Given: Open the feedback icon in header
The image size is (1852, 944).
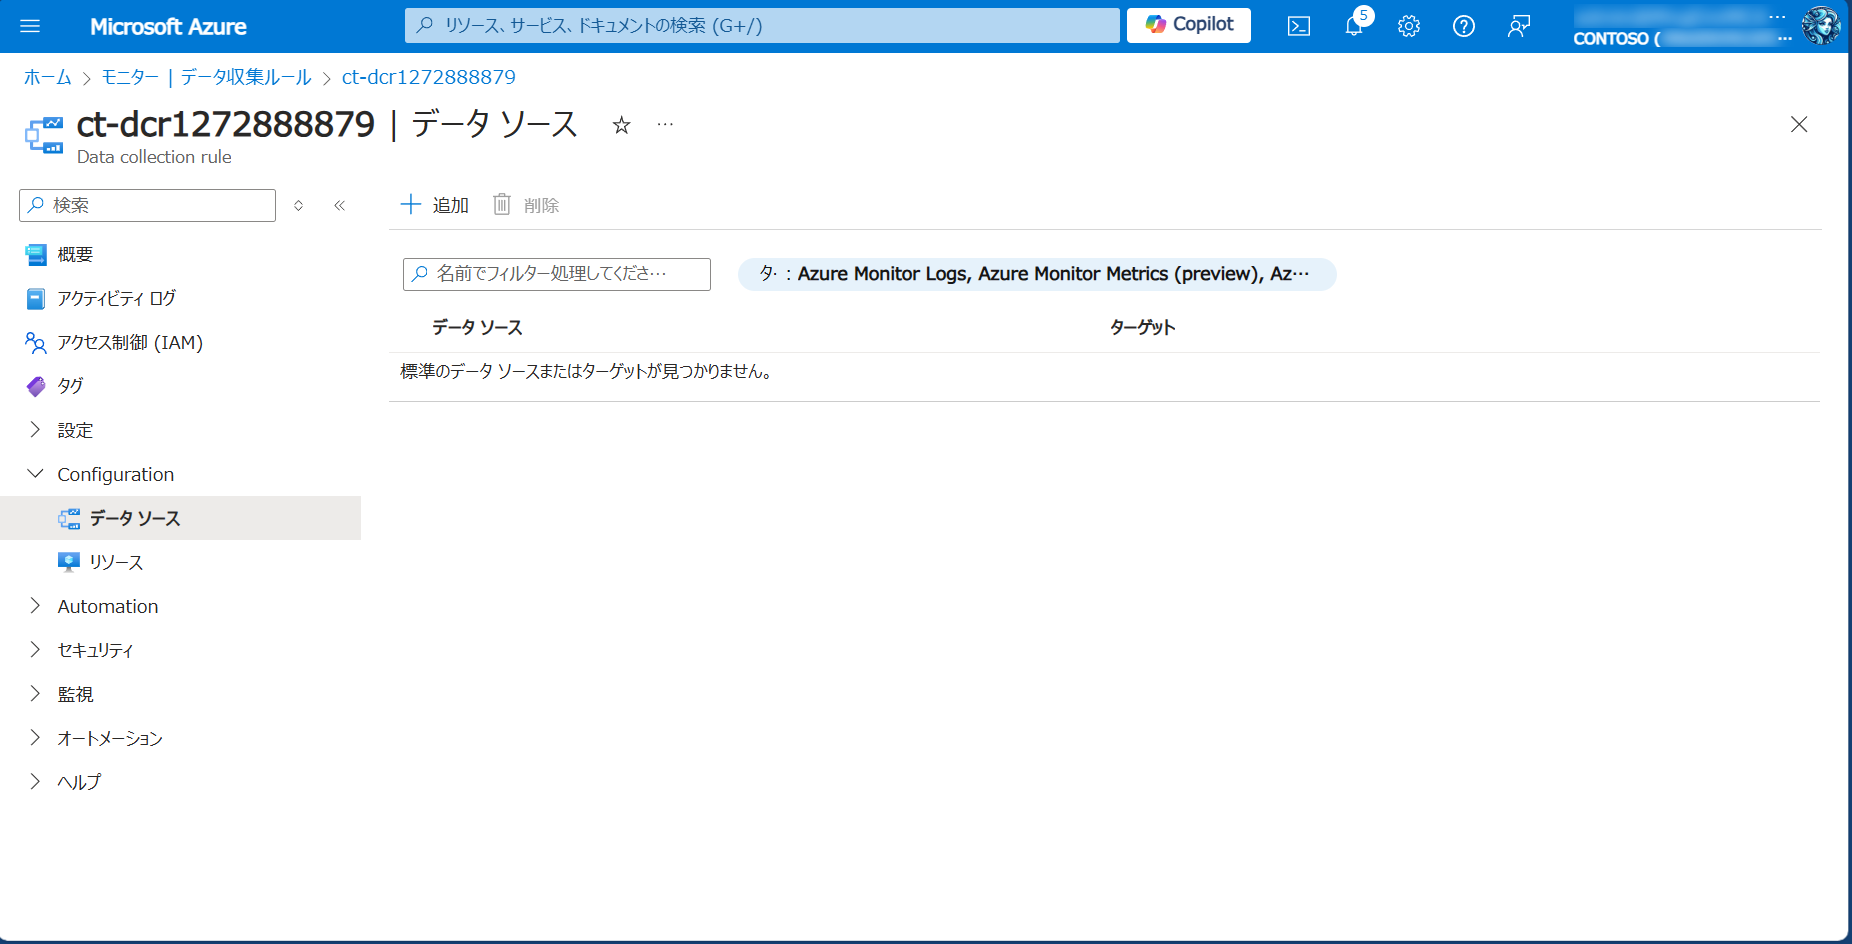Looking at the screenshot, I should click(1519, 26).
